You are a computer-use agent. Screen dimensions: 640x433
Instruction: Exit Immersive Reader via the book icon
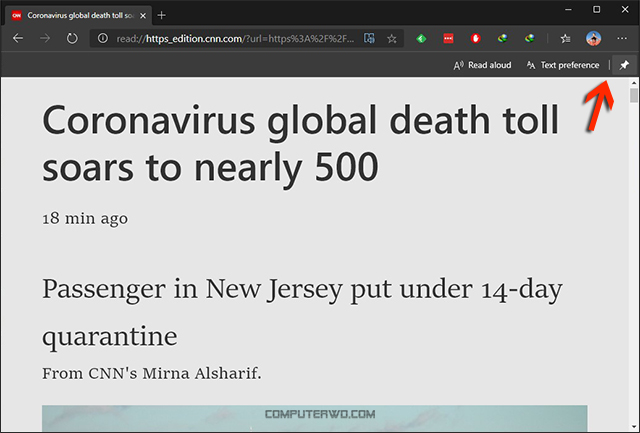coord(369,38)
